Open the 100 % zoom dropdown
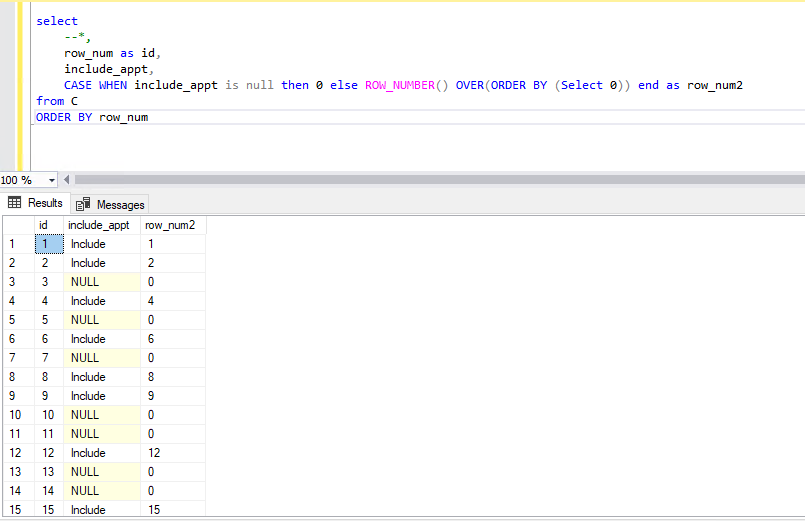Image resolution: width=805 pixels, height=522 pixels. pos(51,180)
